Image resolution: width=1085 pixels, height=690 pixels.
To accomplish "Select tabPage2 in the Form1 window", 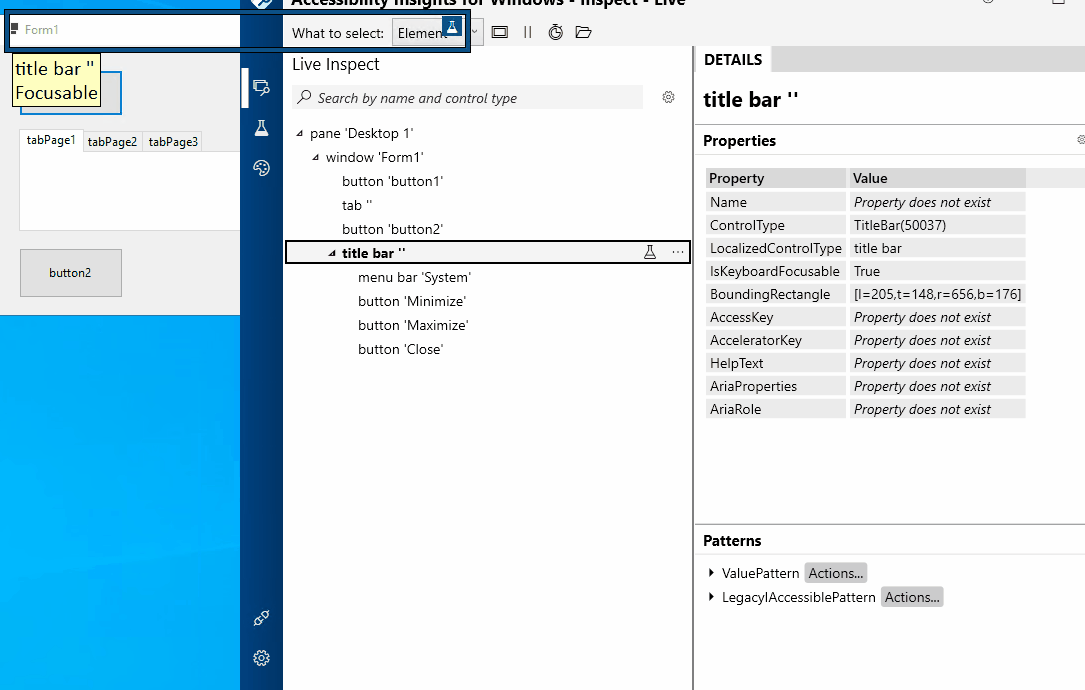I will pyautogui.click(x=112, y=141).
